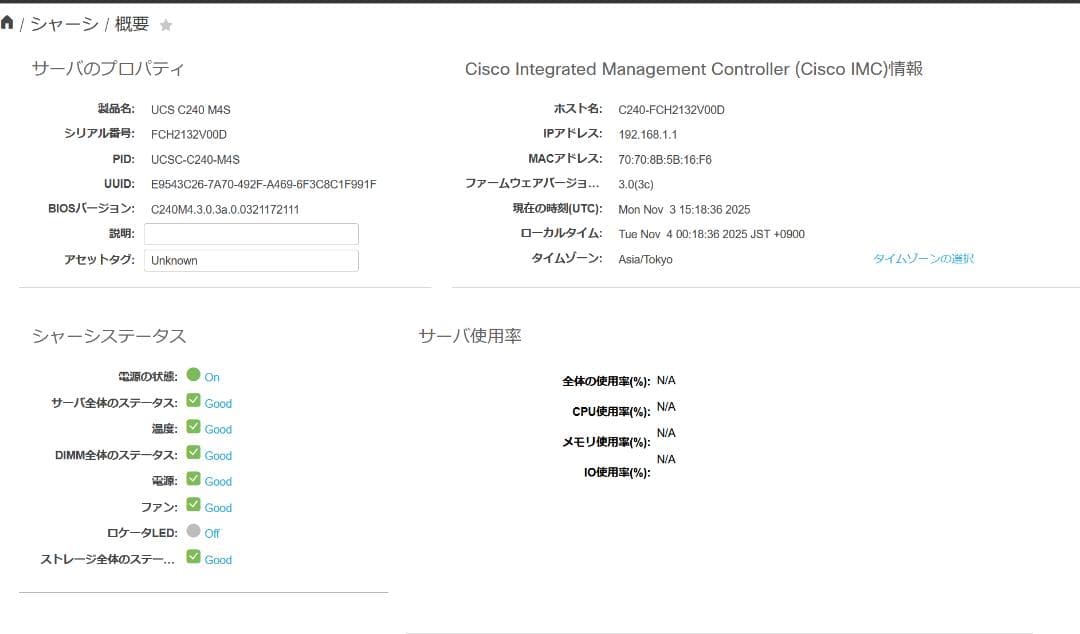The width and height of the screenshot is (1080, 634).
Task: Toggle power state by clicking On
Action: click(x=214, y=377)
